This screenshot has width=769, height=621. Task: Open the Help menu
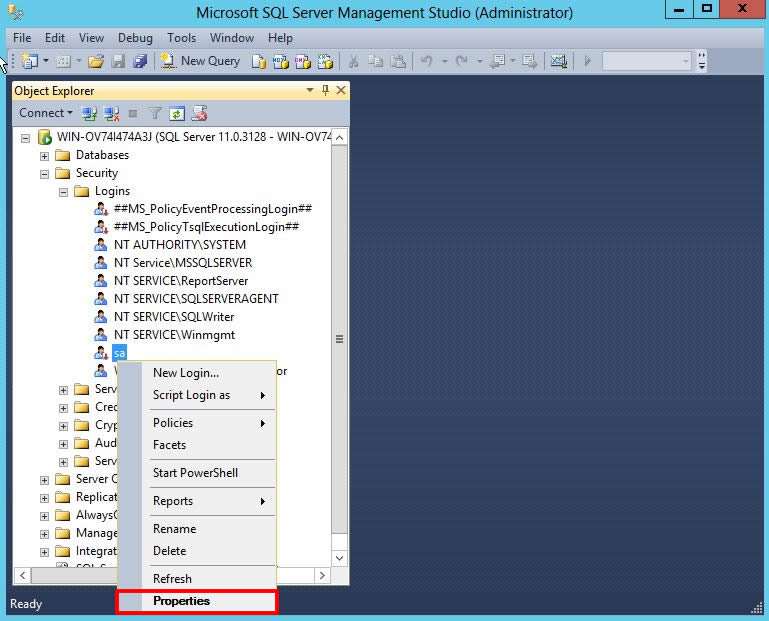281,38
